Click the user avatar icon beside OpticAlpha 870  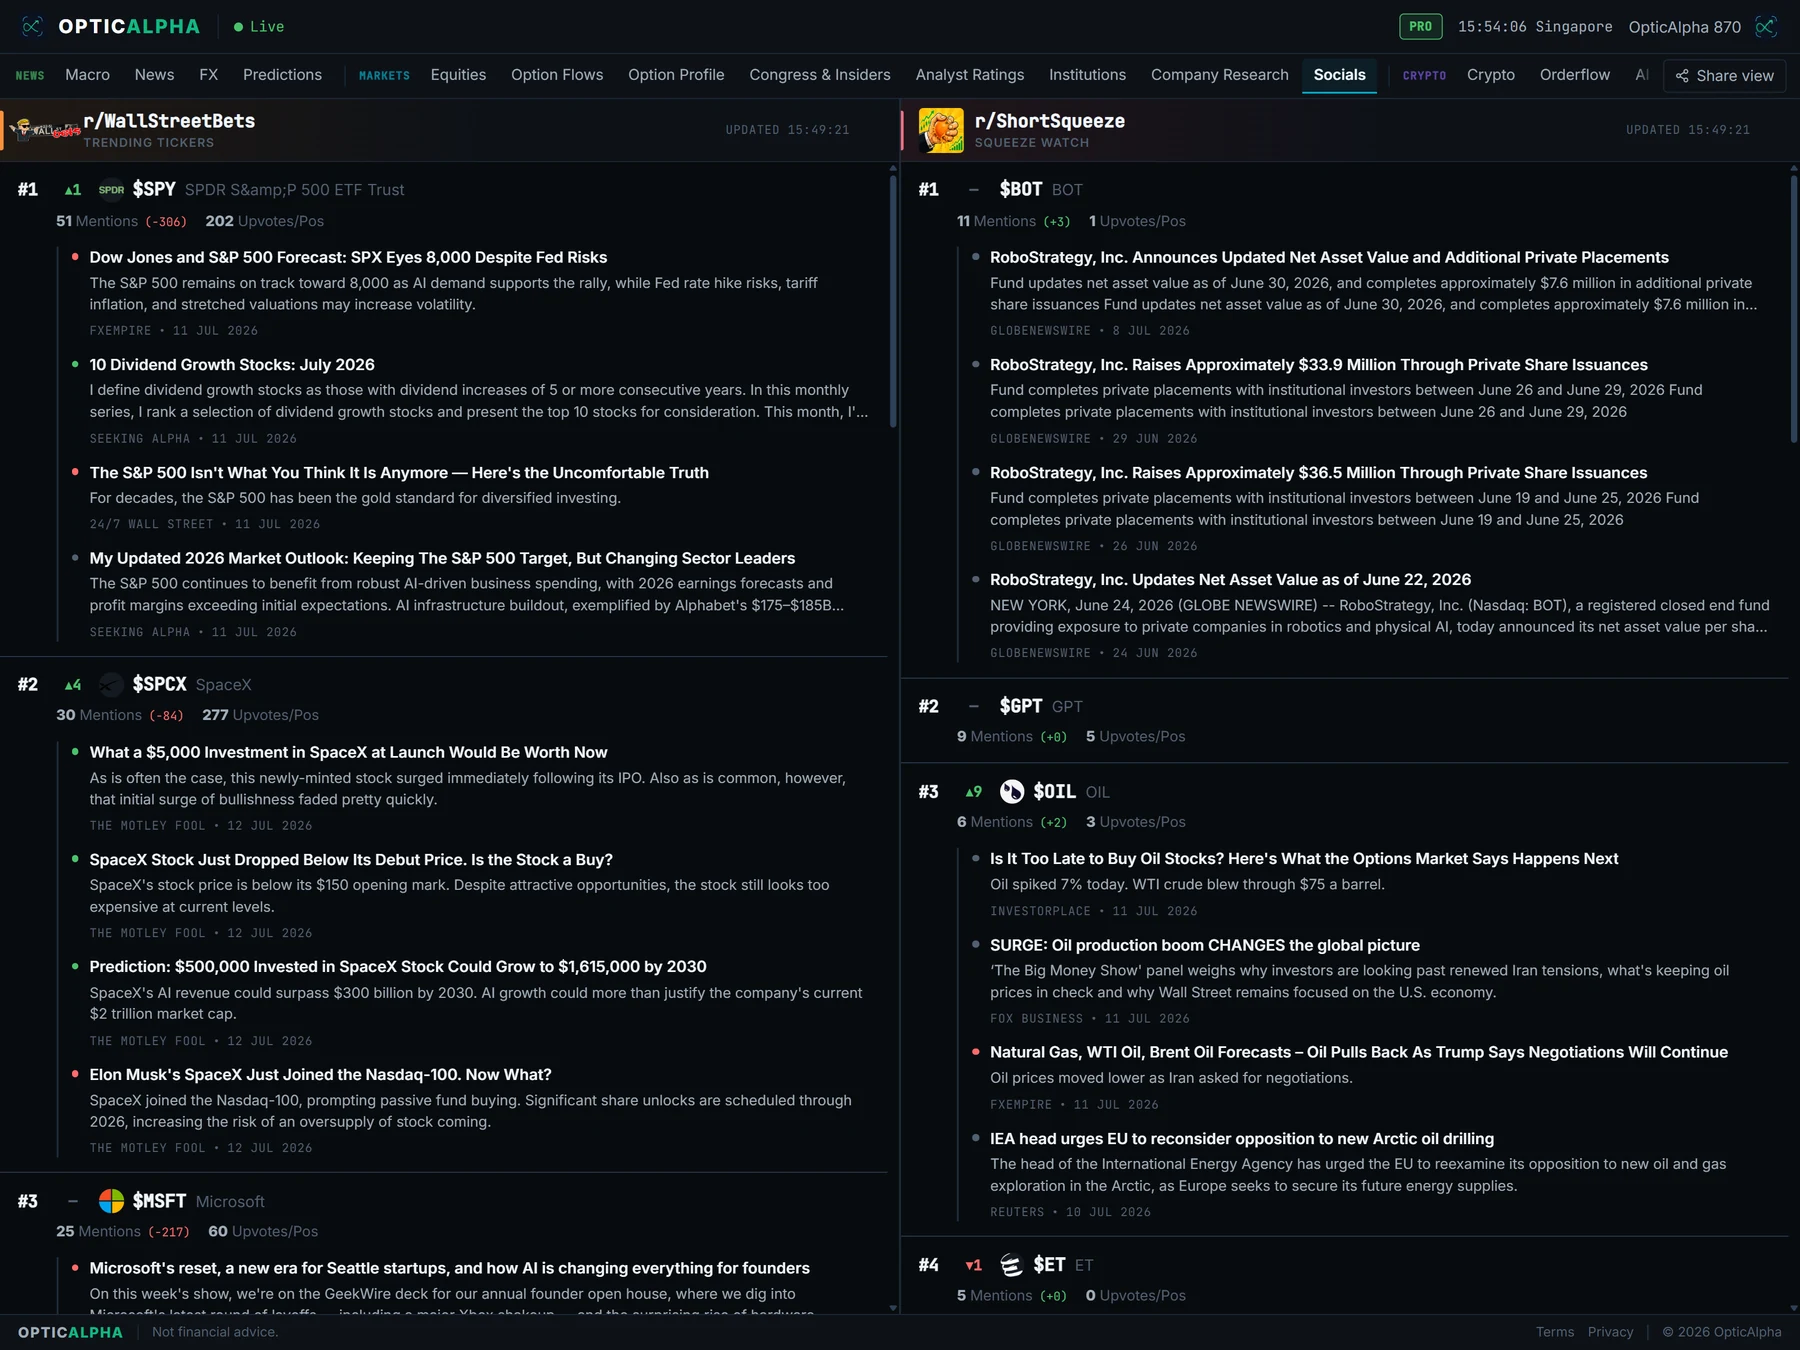pos(1766,26)
